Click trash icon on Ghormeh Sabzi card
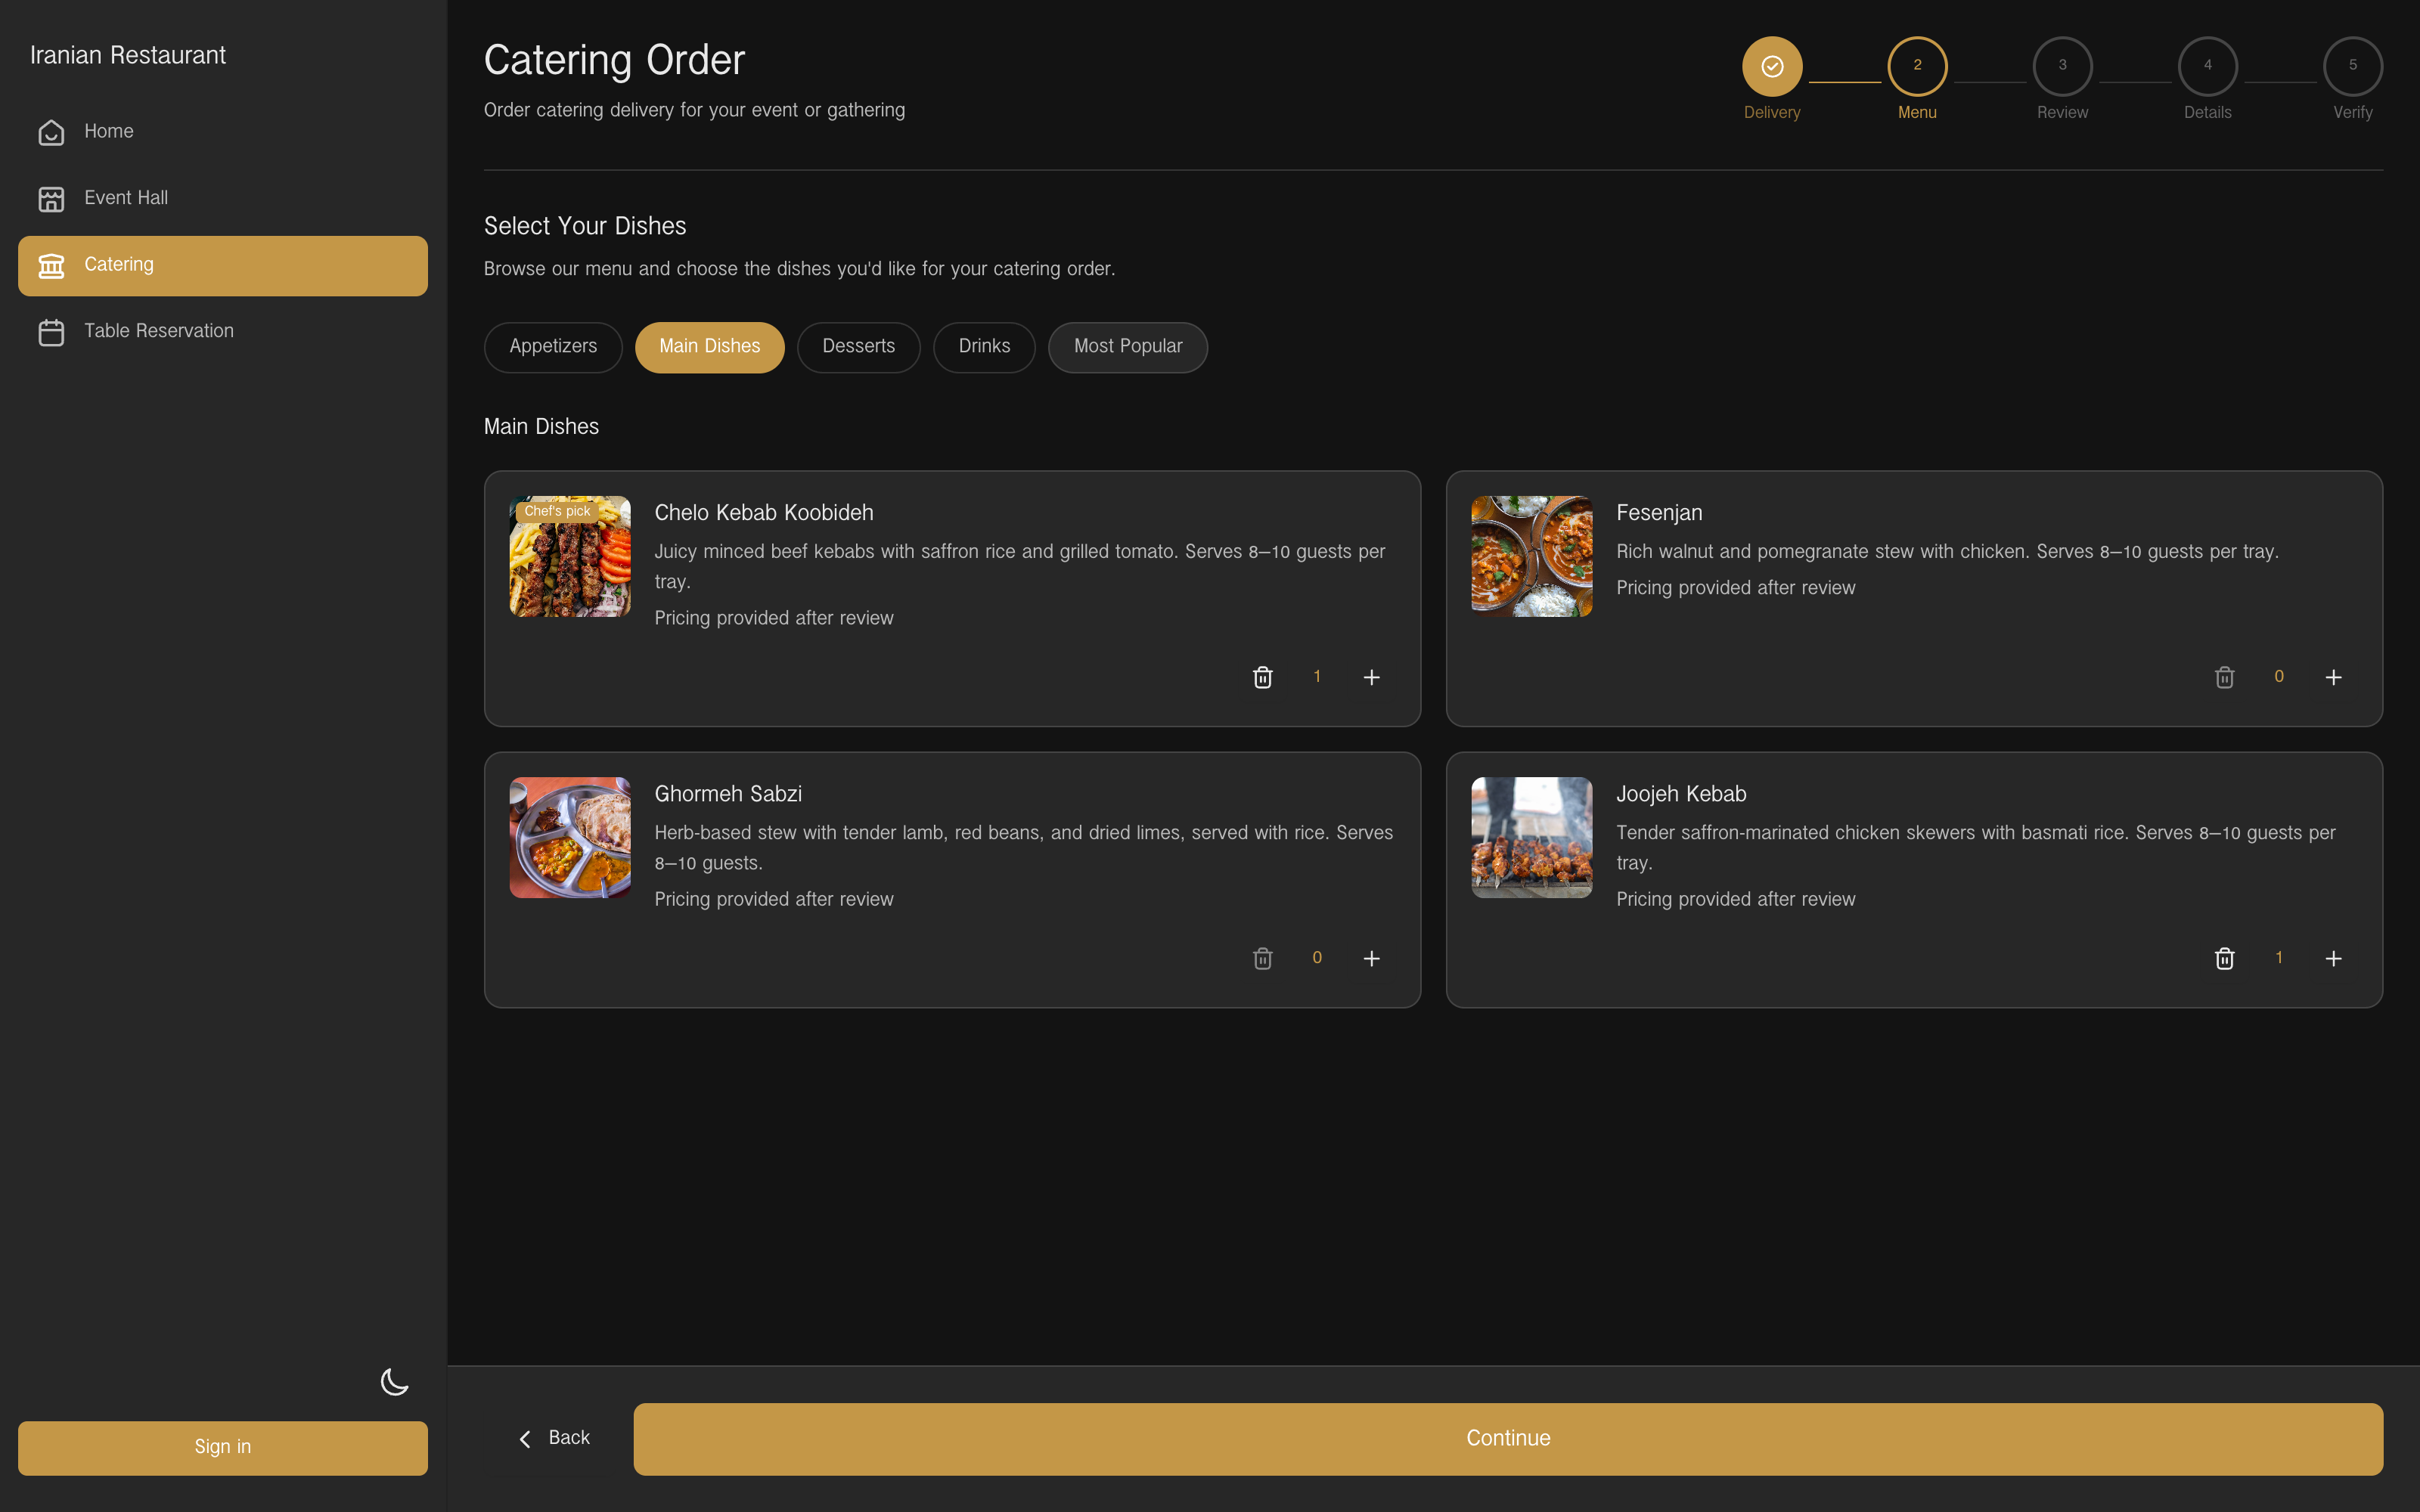The image size is (2420, 1512). (1263, 958)
